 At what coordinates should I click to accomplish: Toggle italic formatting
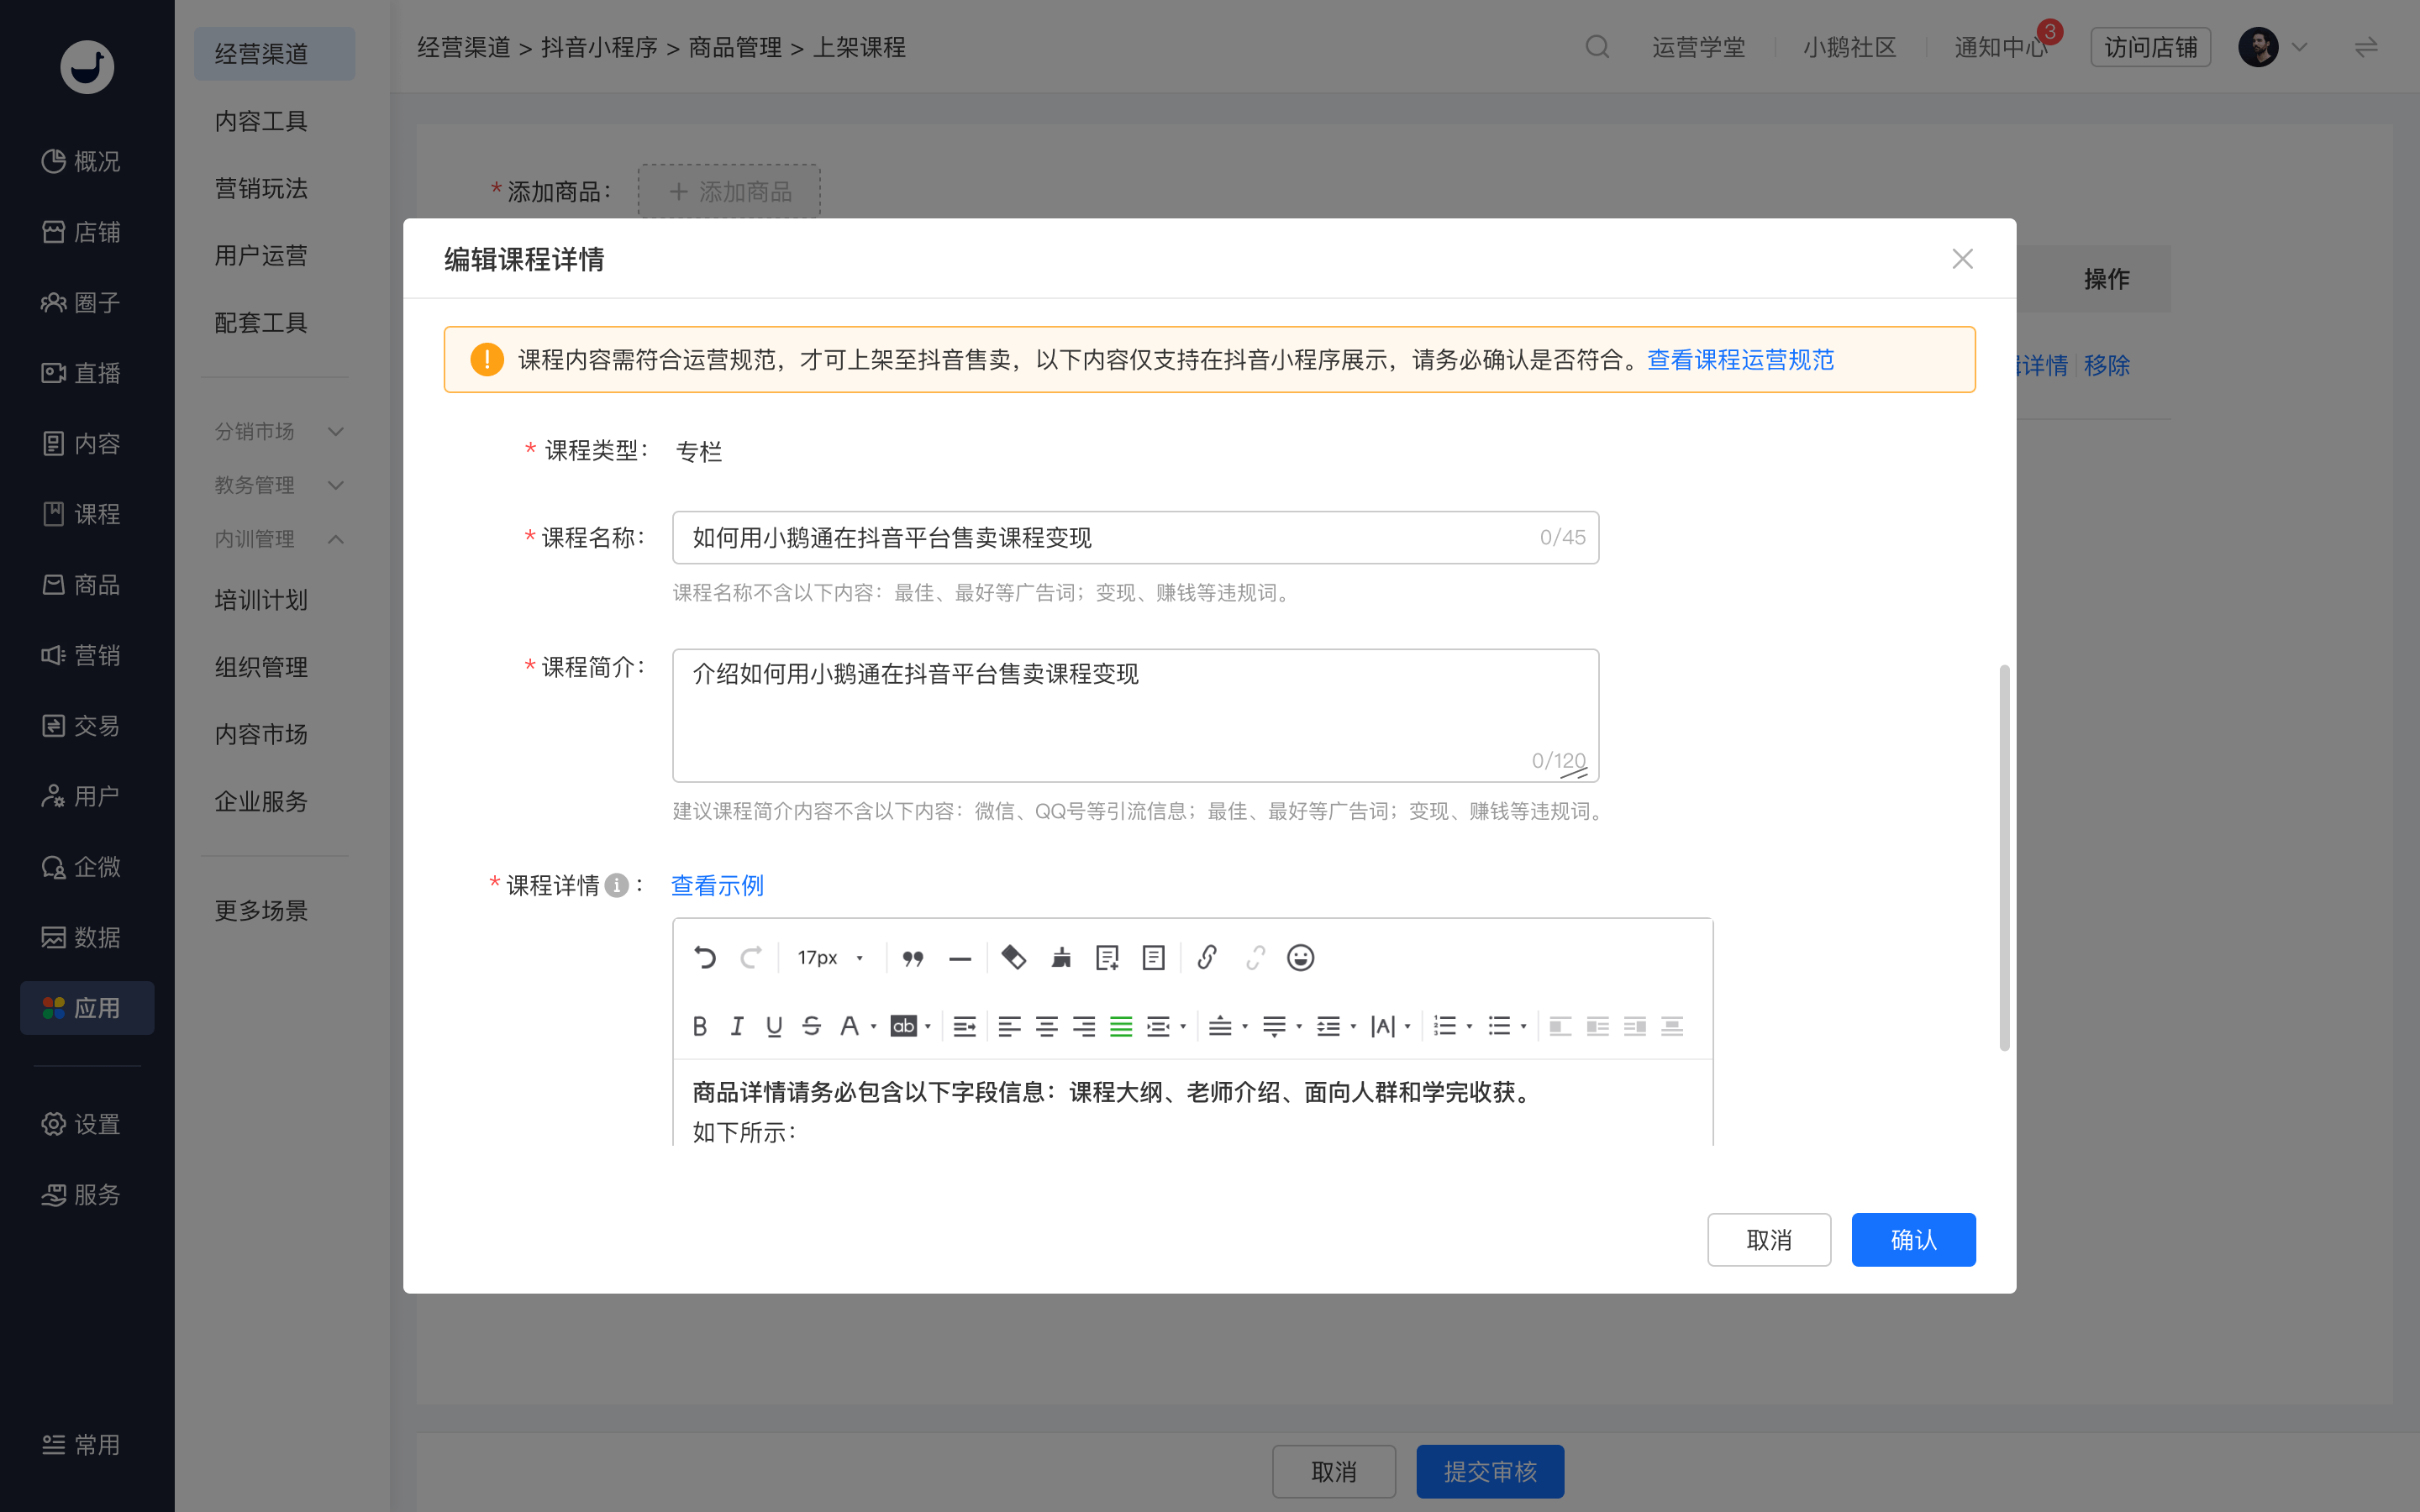tap(737, 1026)
